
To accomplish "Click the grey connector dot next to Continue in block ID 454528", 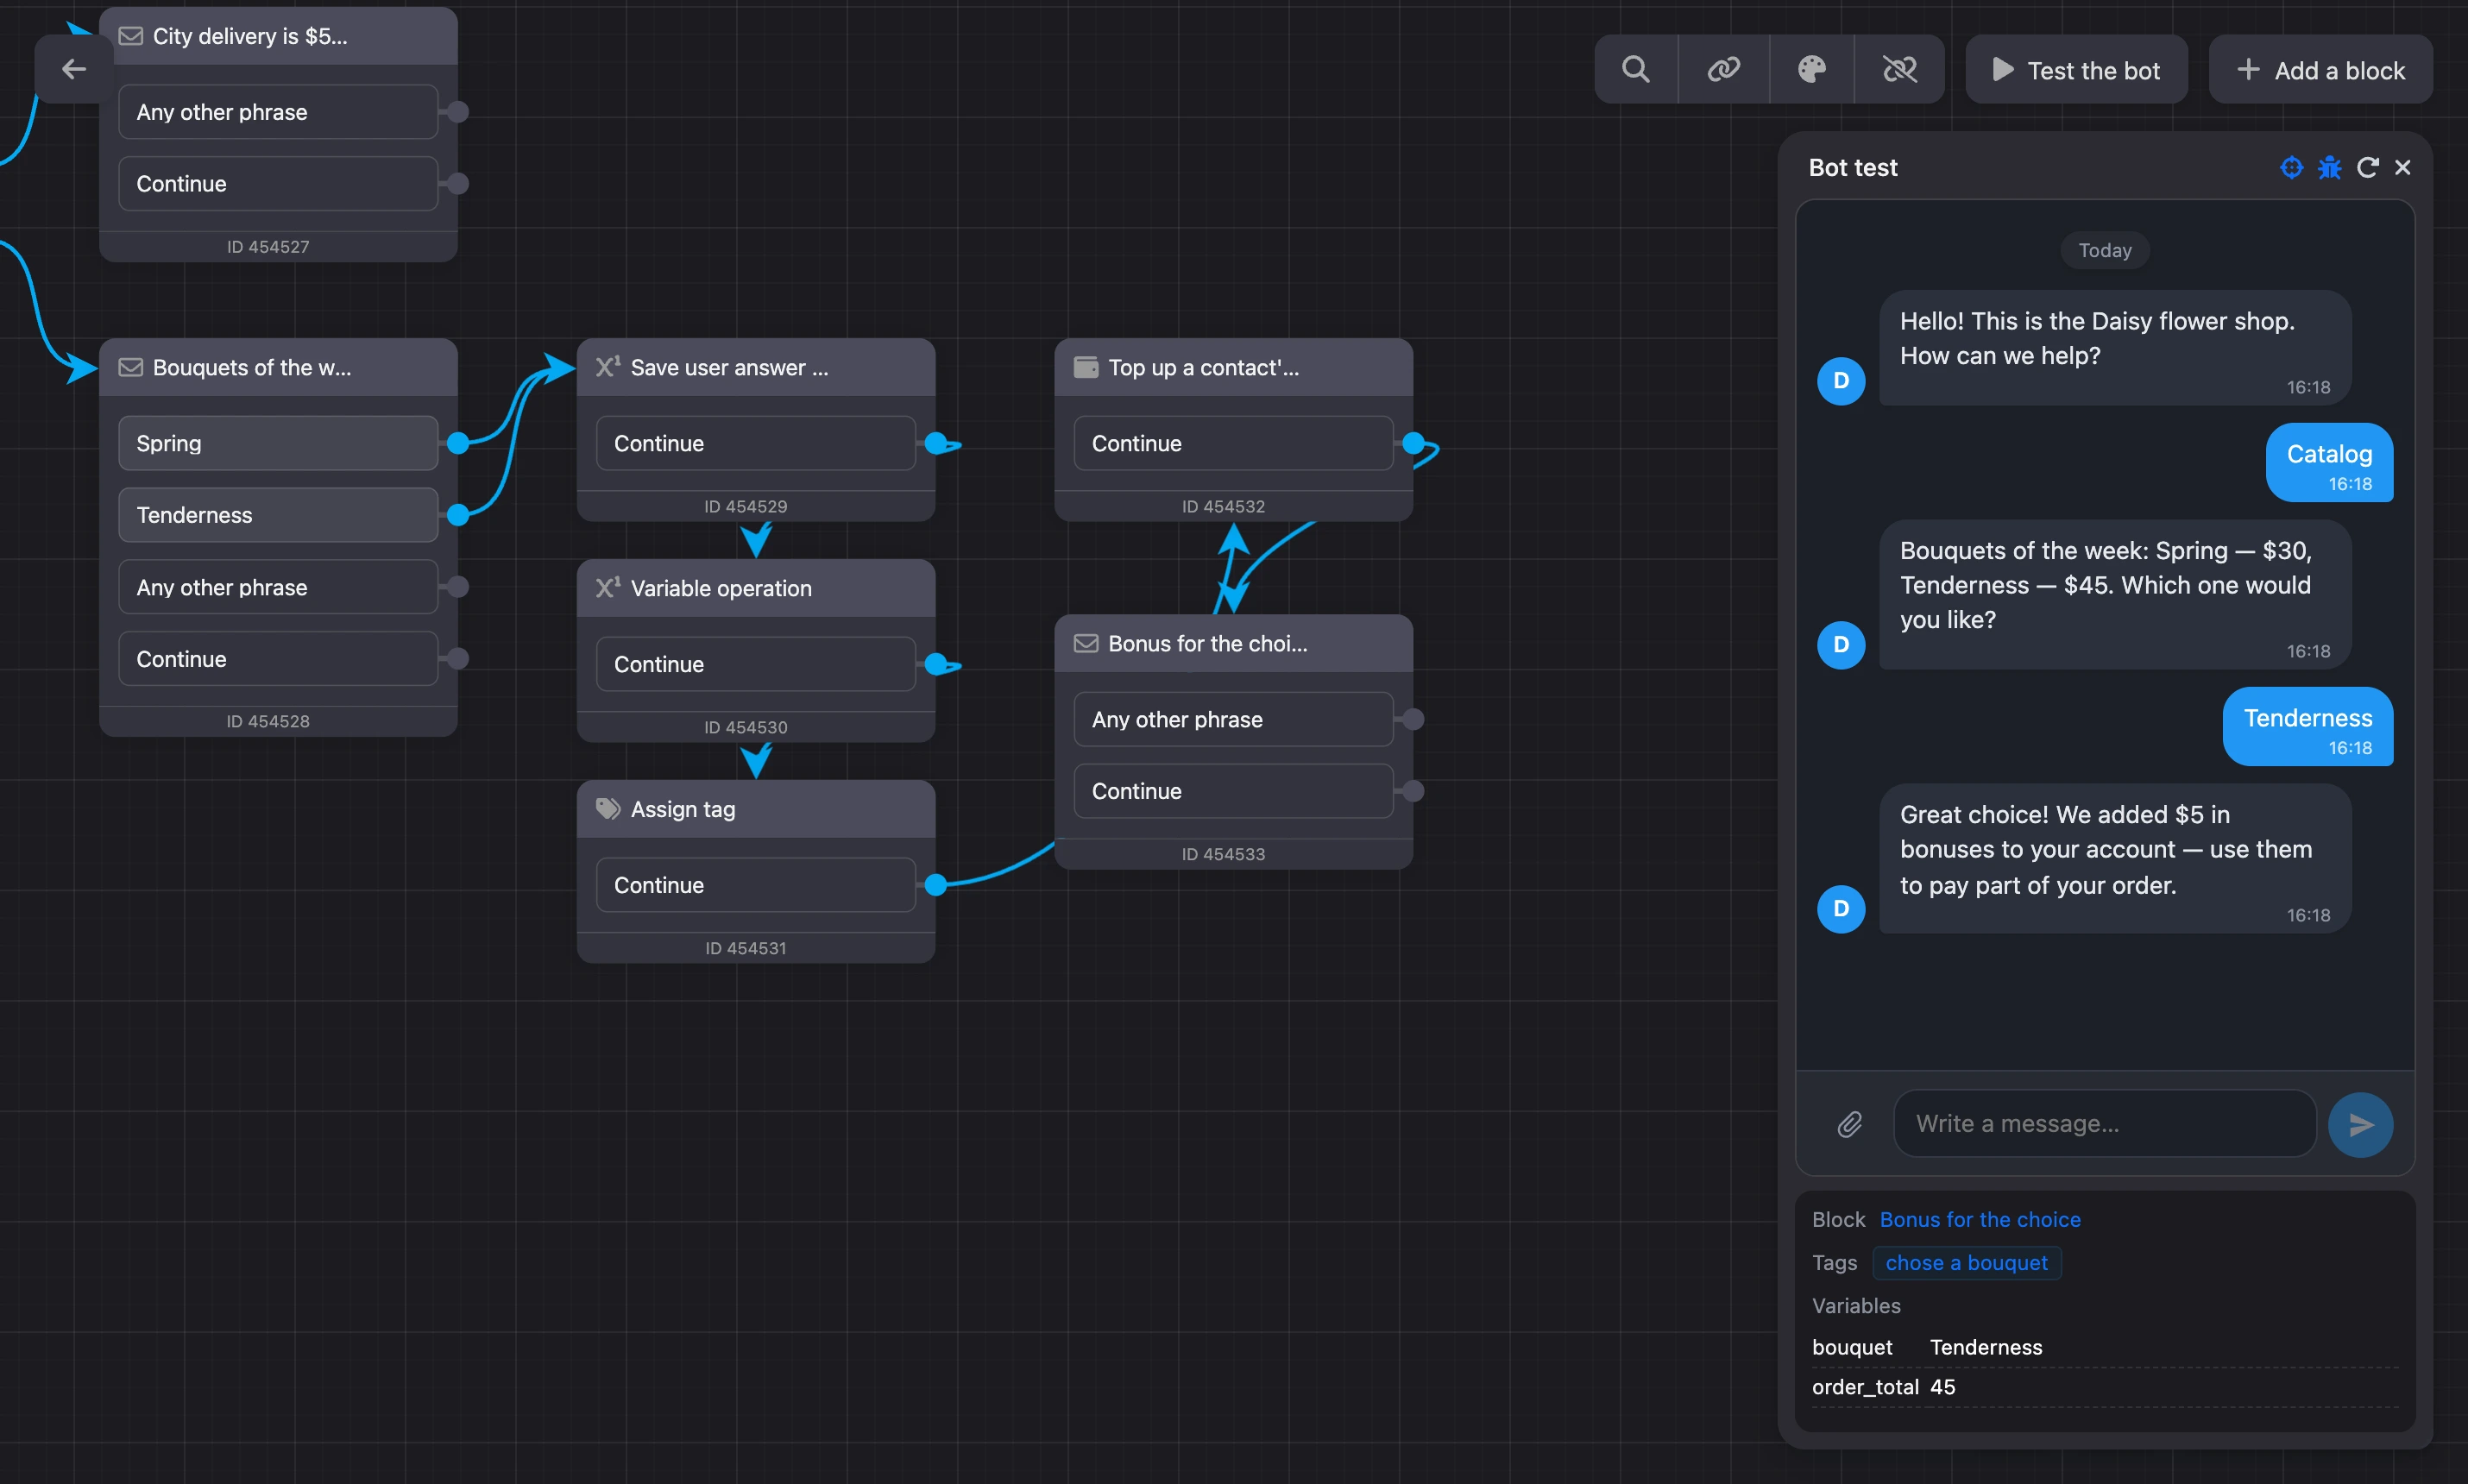I will (458, 659).
